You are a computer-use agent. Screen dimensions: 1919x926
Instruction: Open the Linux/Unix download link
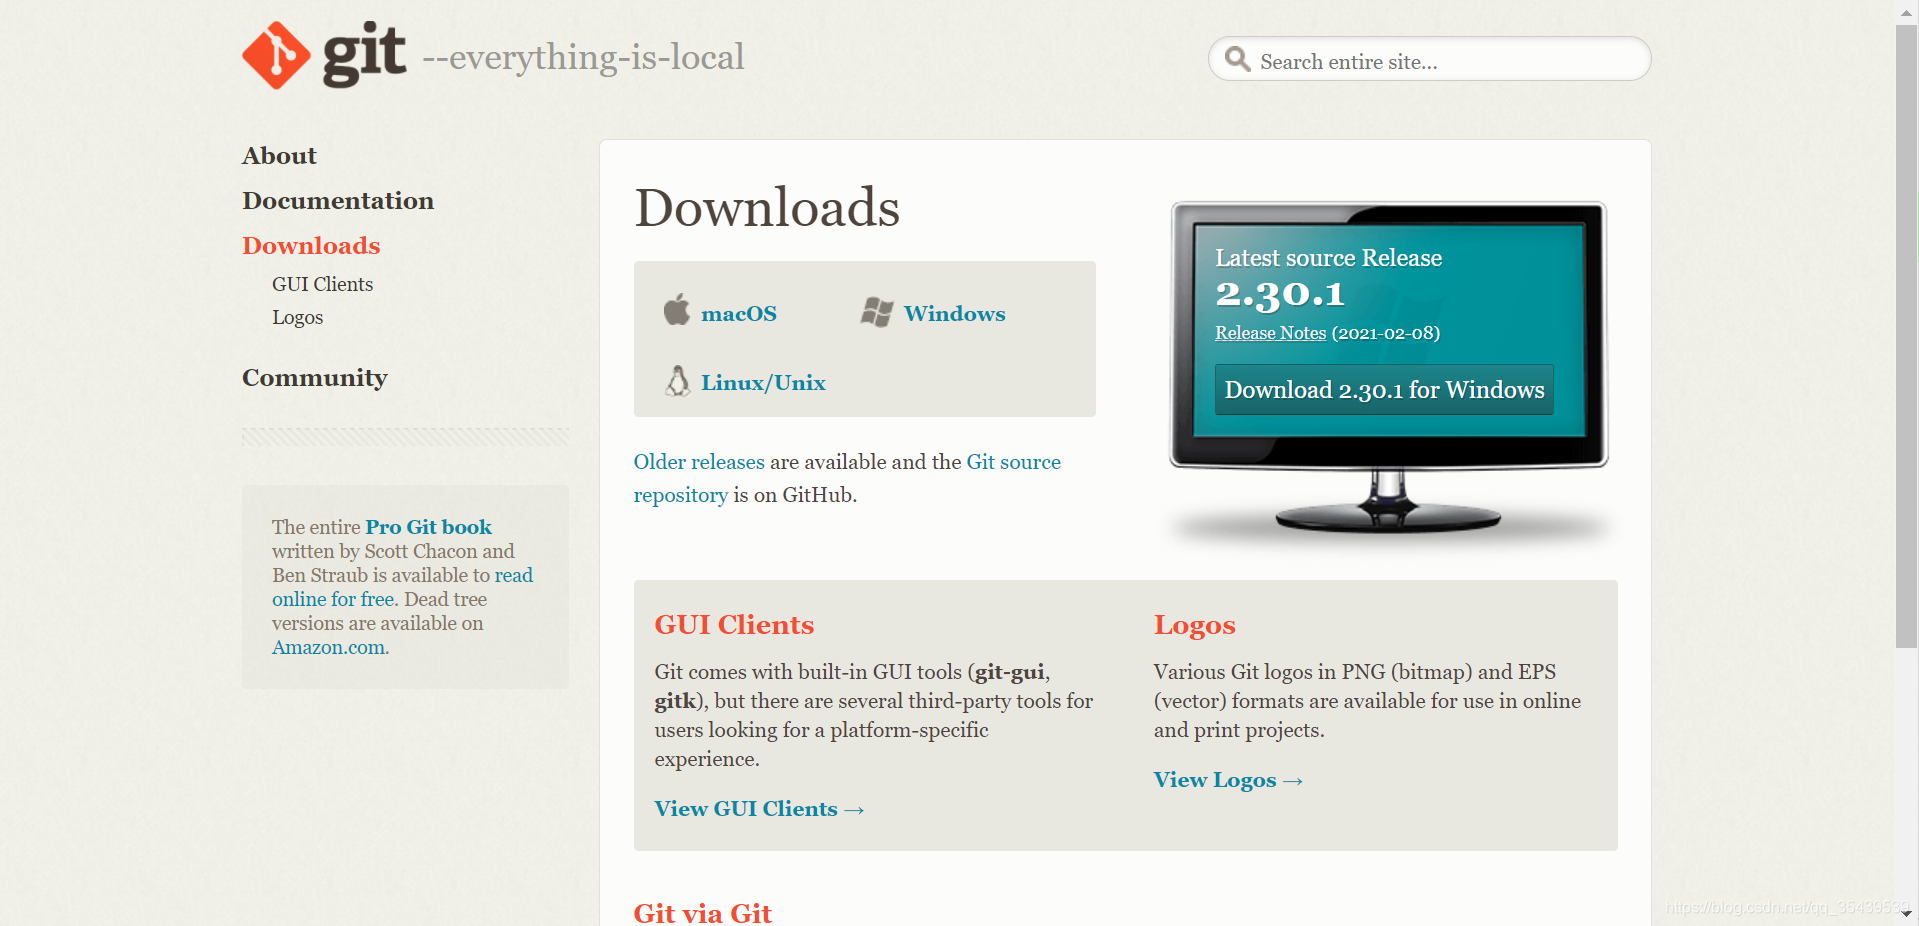(x=763, y=383)
